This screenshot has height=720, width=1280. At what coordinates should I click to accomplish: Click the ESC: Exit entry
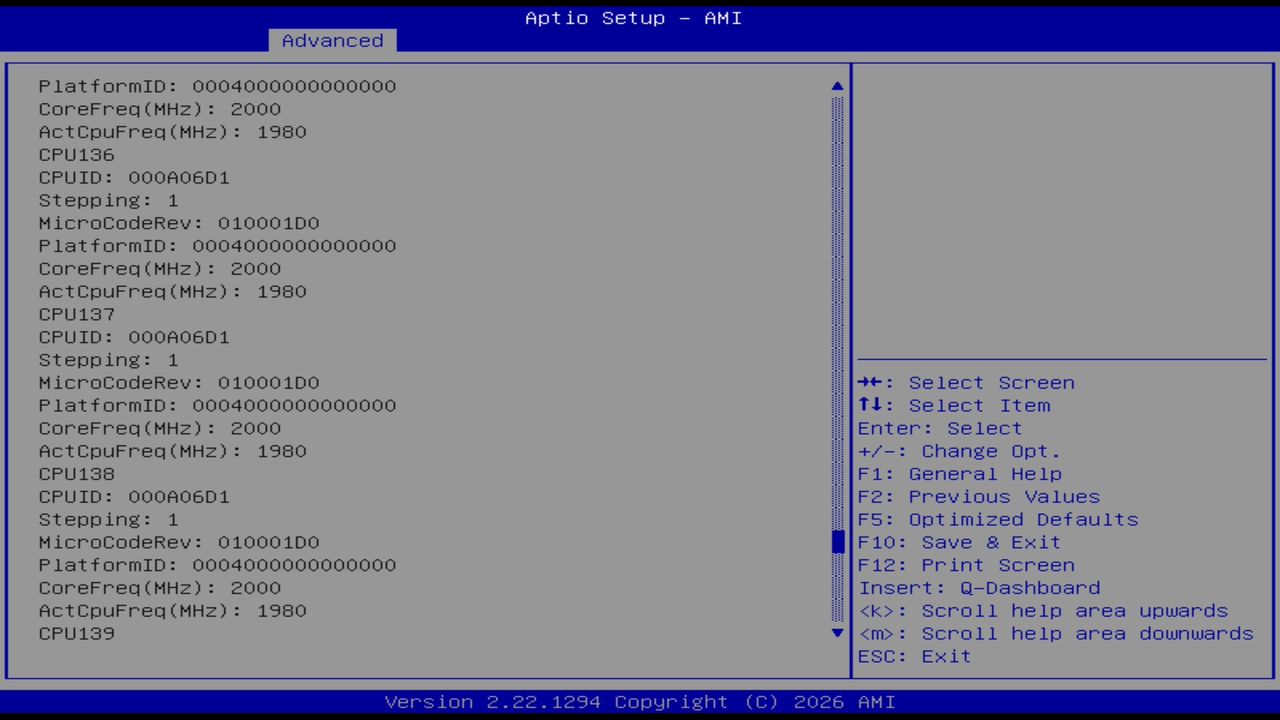pos(913,656)
